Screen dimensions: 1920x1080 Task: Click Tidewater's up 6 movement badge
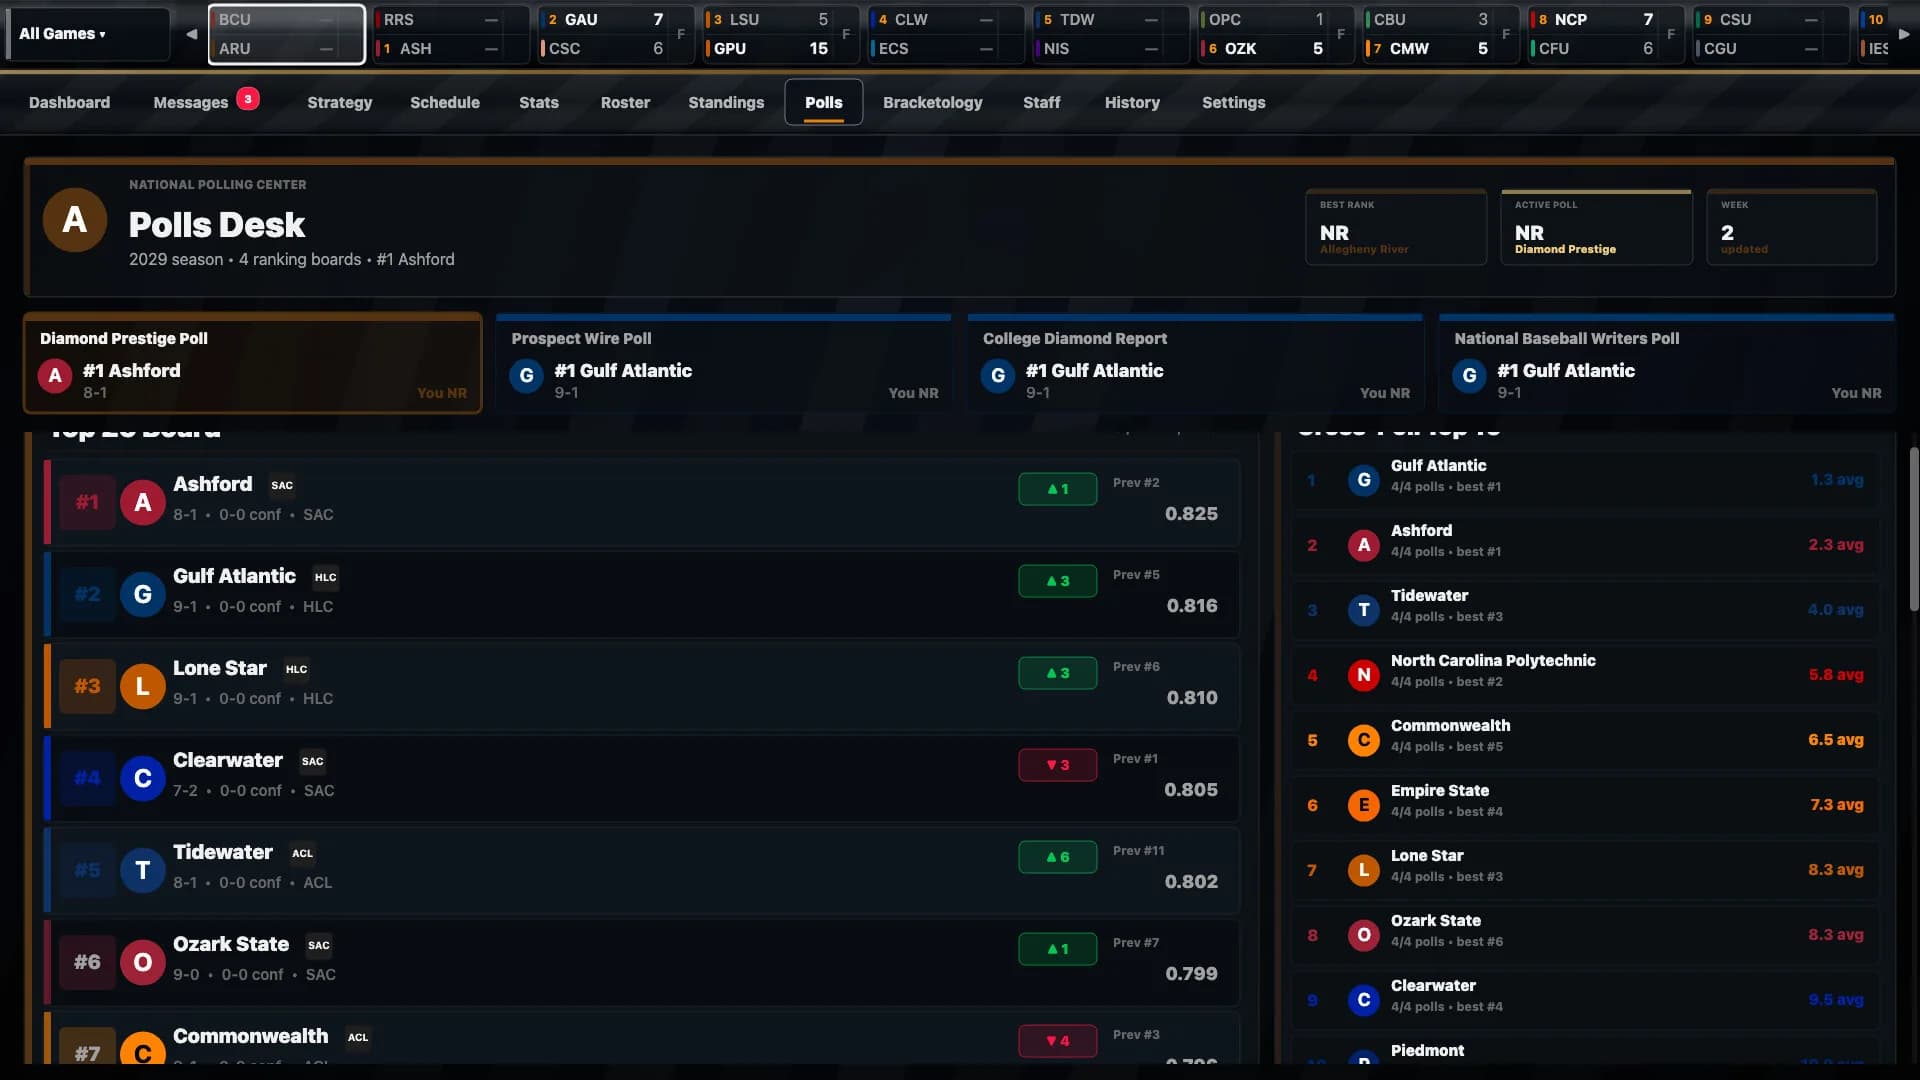coord(1057,857)
